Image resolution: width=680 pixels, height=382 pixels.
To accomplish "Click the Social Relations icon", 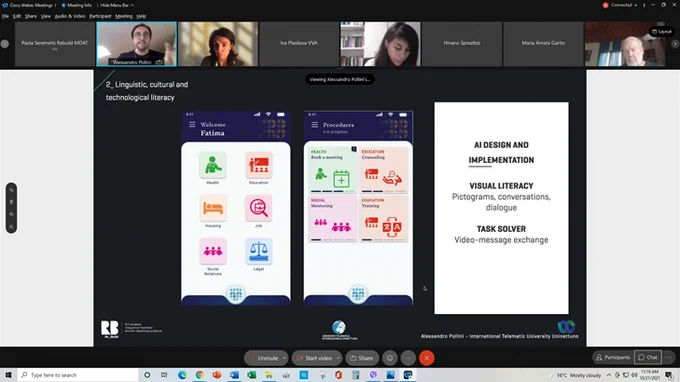I will coord(212,251).
